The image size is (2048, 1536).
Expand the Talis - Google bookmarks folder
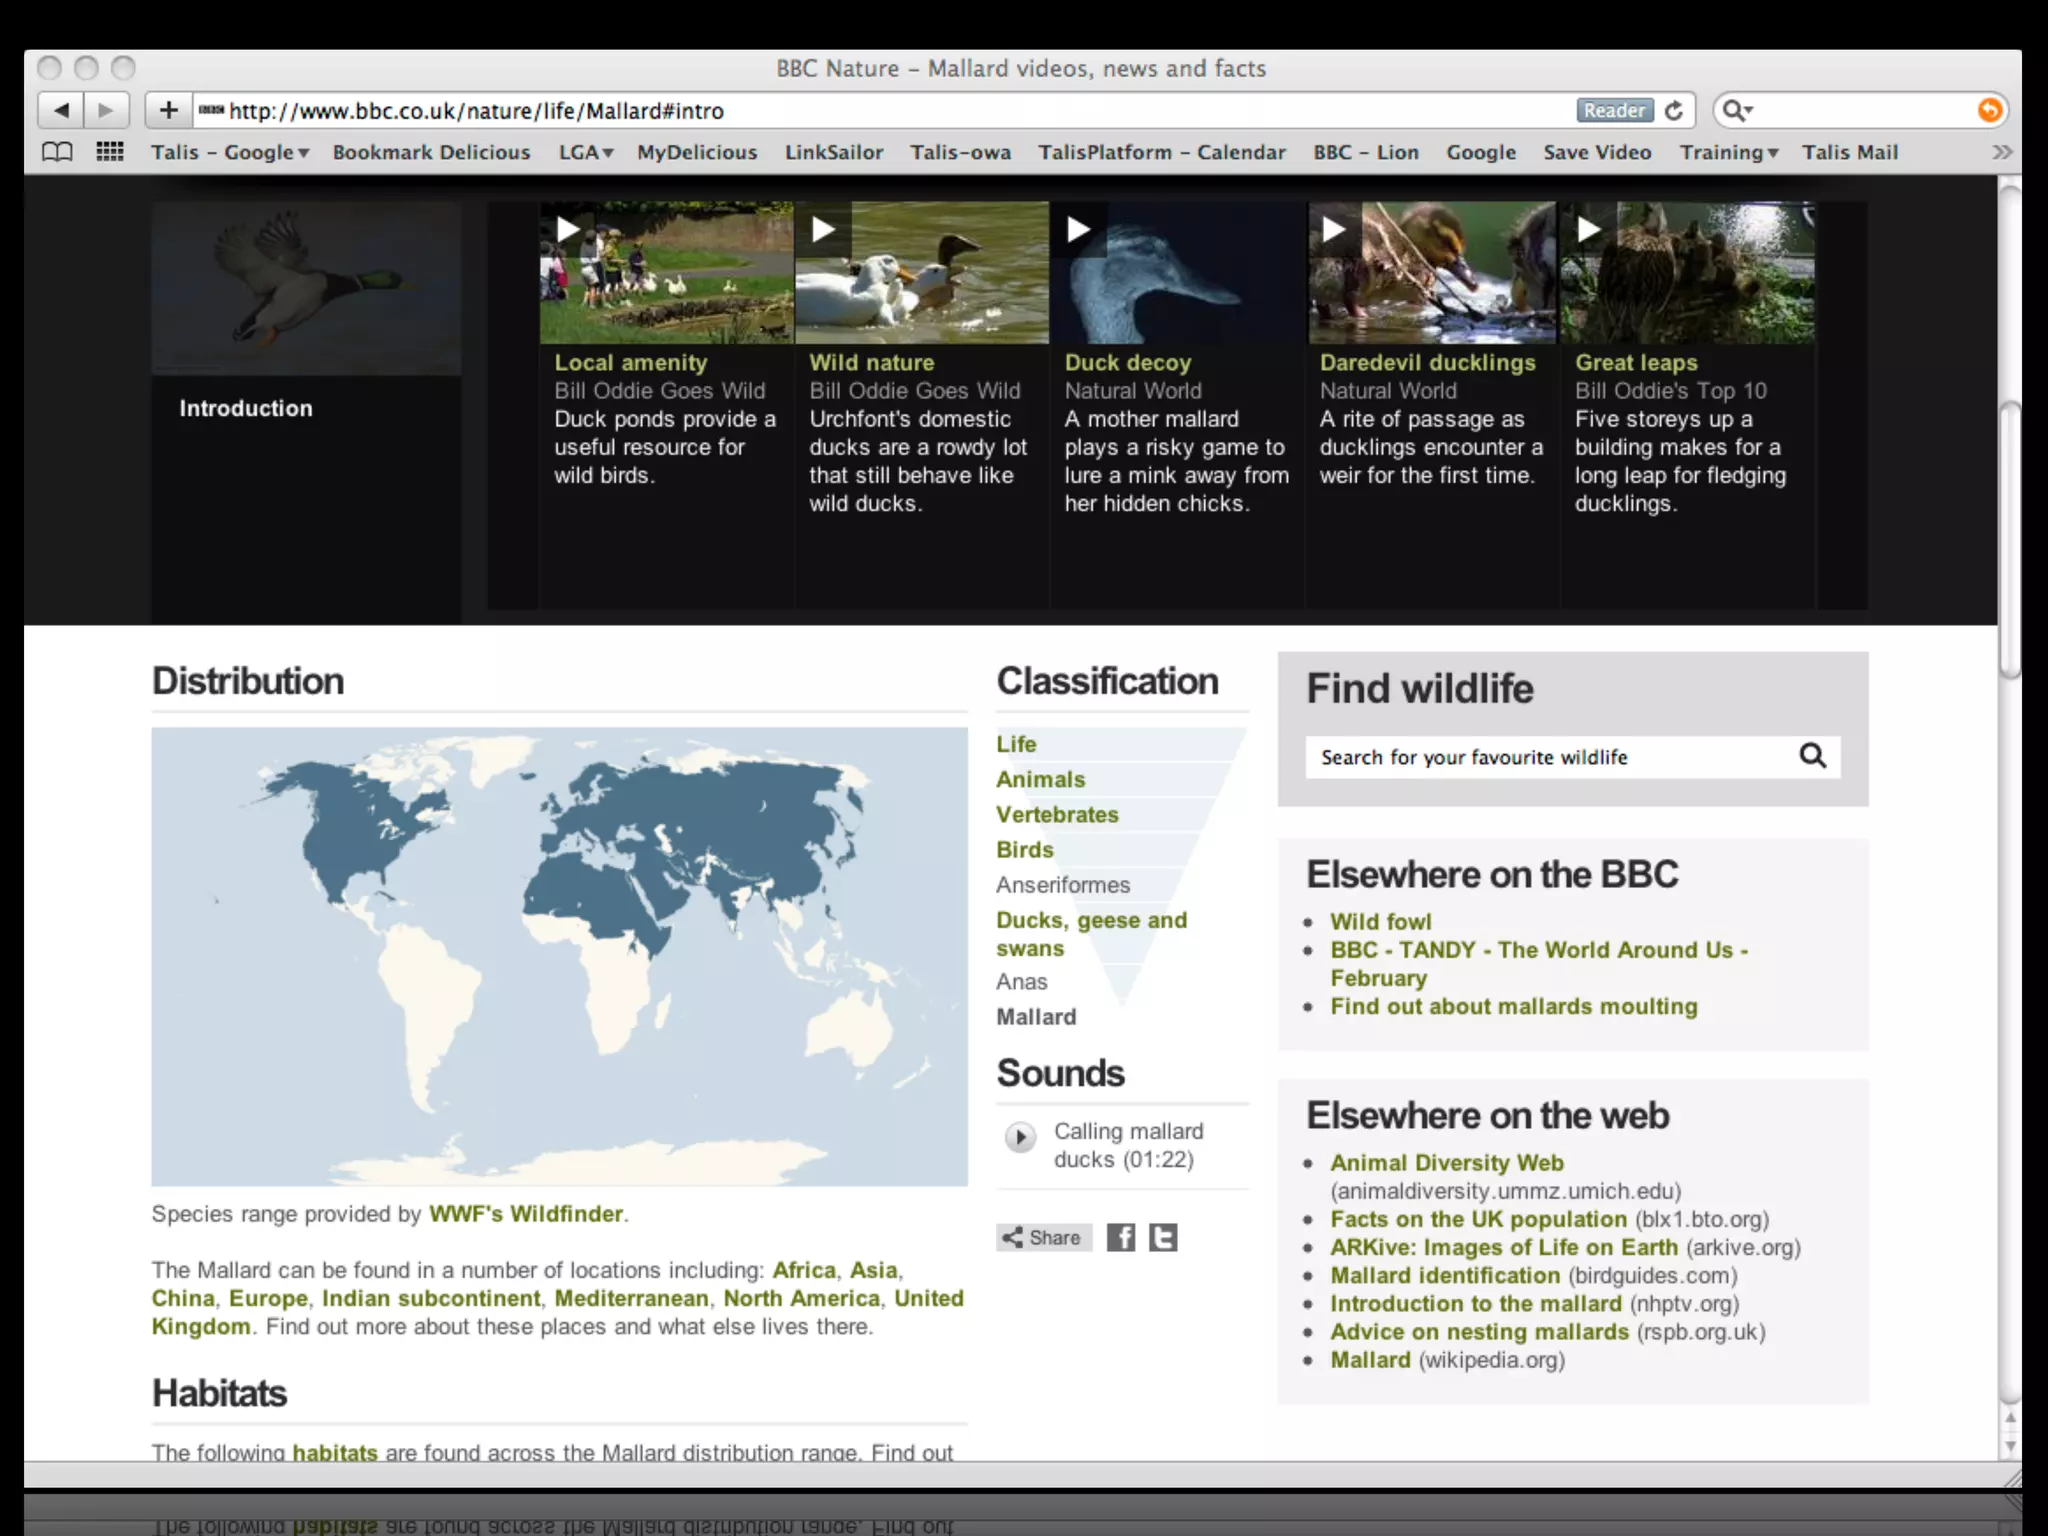(230, 152)
